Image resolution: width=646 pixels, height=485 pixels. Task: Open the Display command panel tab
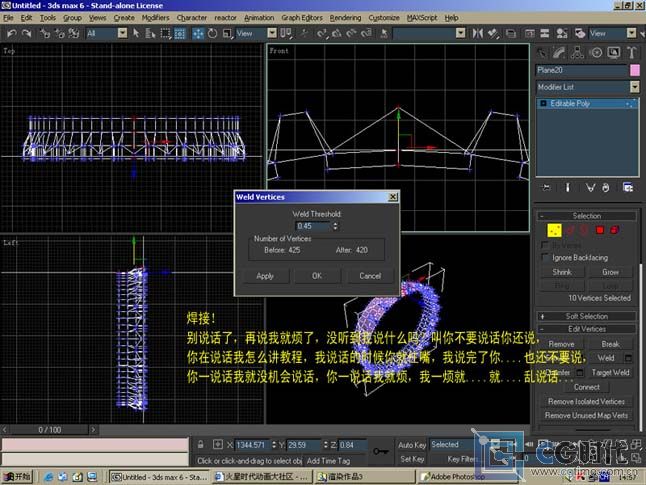(613, 52)
